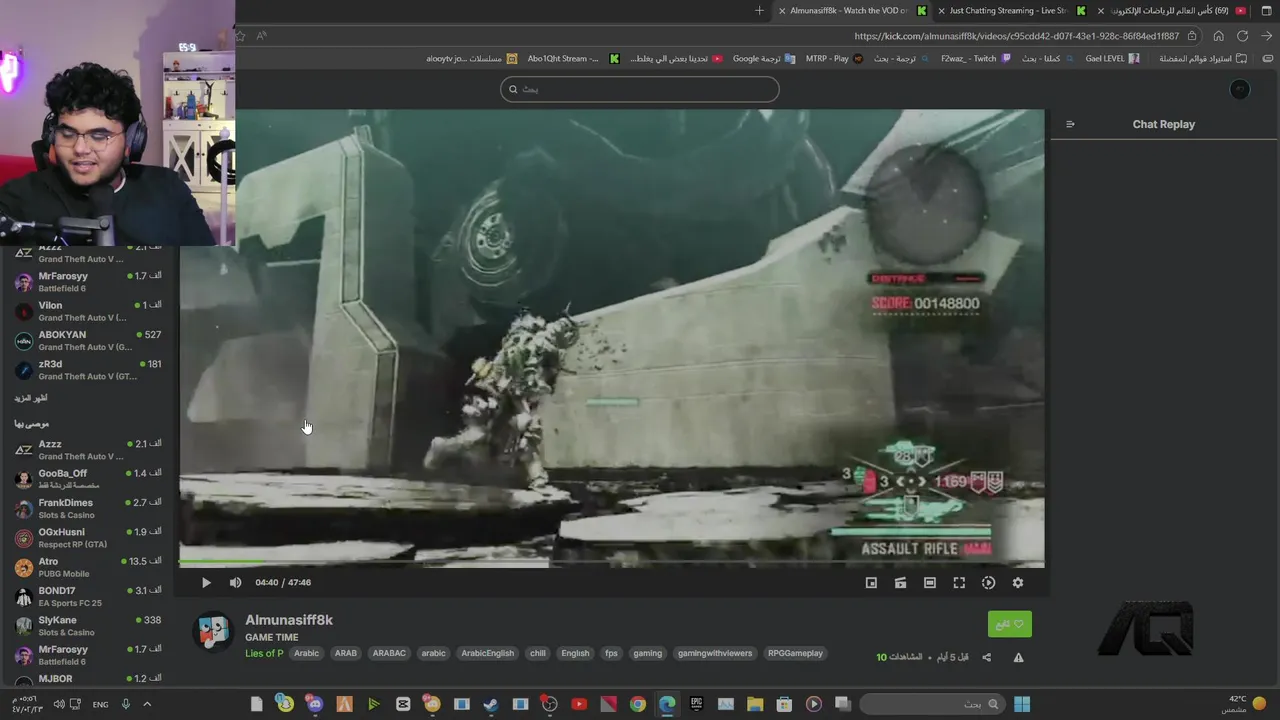
Task: Select the gamingwithviewers tag
Action: [x=715, y=654]
